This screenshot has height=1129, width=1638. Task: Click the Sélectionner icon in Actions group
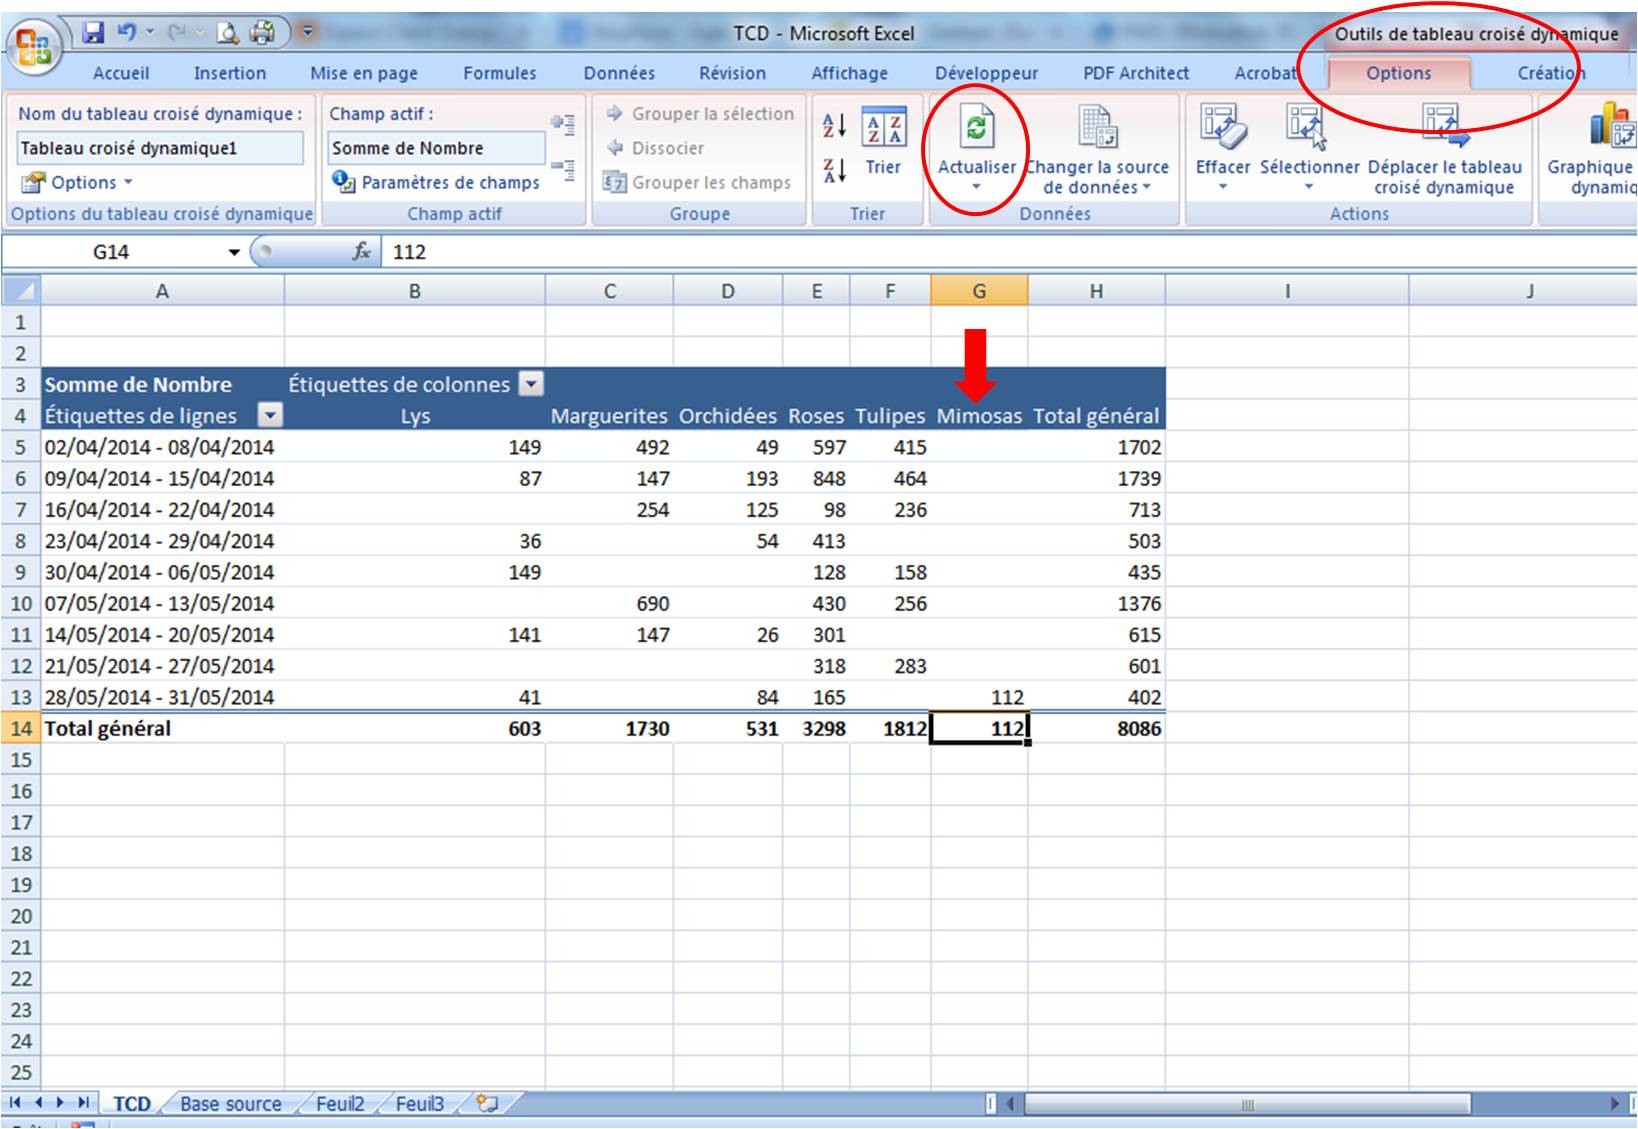(x=1307, y=127)
